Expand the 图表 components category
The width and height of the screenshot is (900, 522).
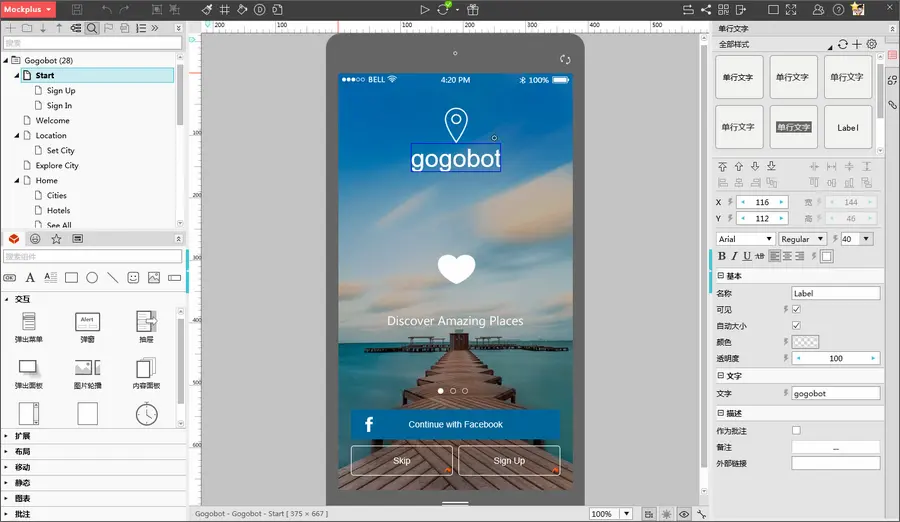pos(6,498)
